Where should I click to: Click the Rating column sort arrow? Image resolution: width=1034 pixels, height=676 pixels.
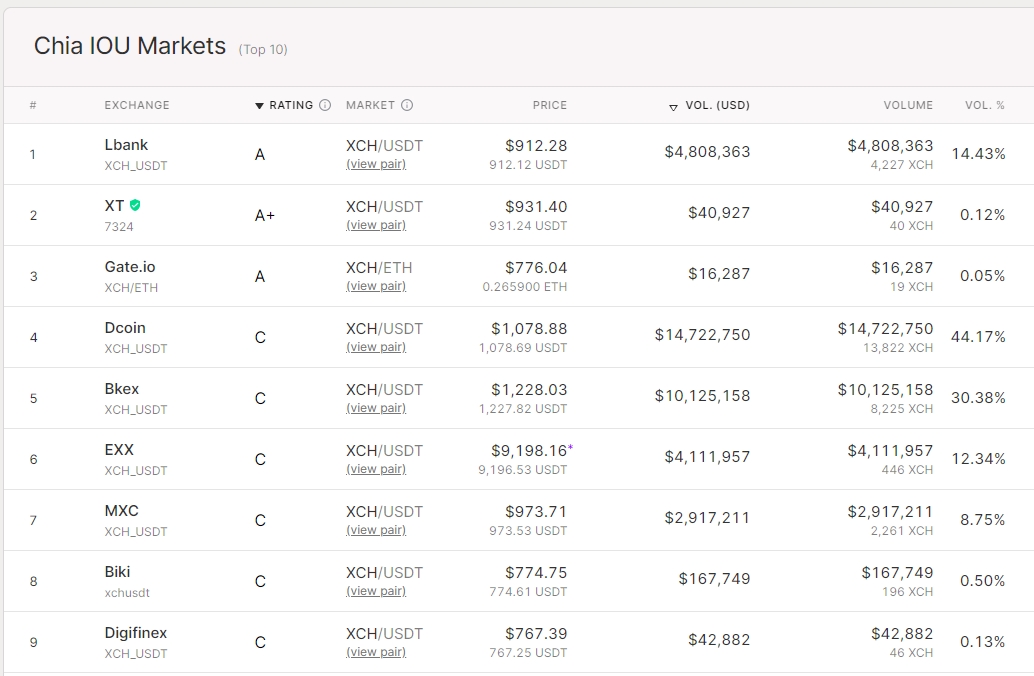point(259,106)
